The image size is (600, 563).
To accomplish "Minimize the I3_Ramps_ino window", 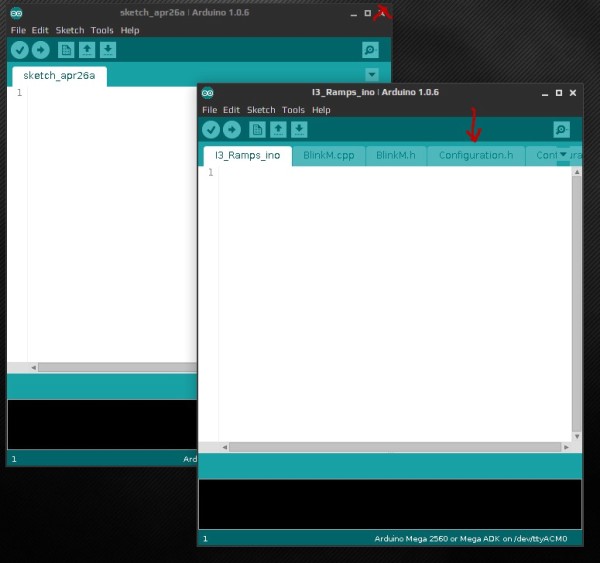I will point(545,93).
